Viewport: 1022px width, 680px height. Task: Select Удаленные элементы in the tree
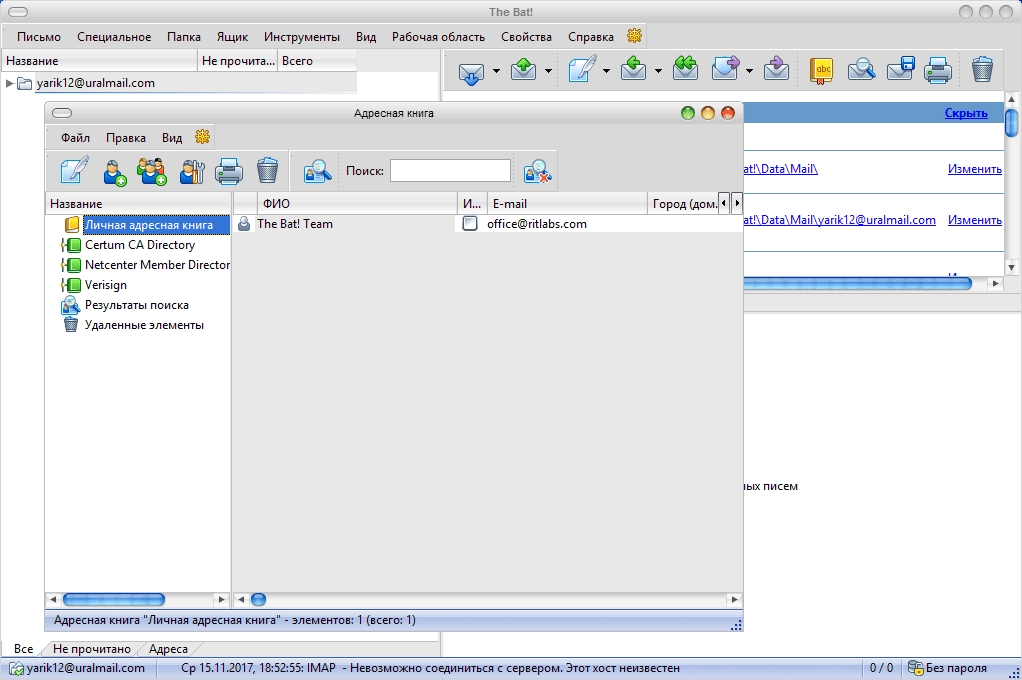(x=144, y=325)
